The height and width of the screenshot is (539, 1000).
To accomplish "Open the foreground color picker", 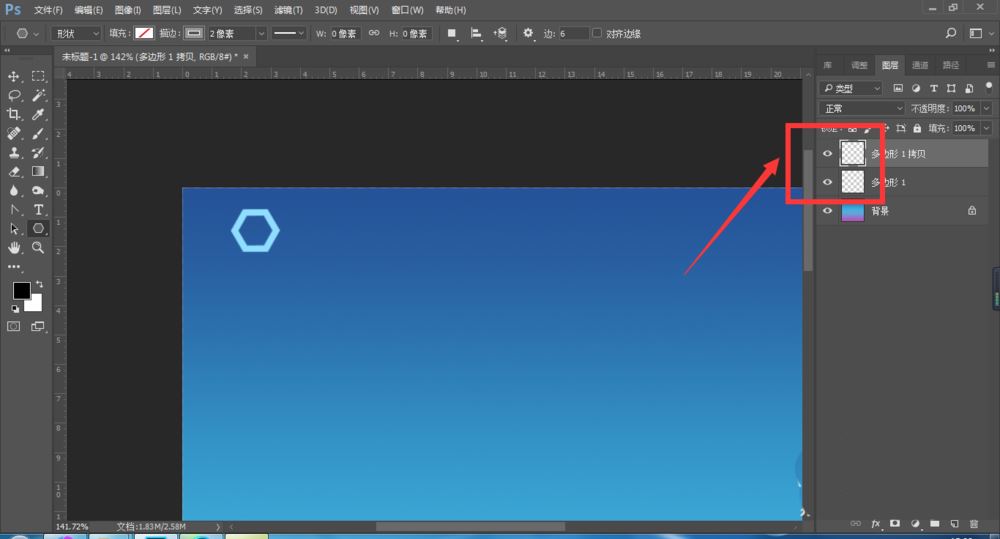I will pos(22,291).
